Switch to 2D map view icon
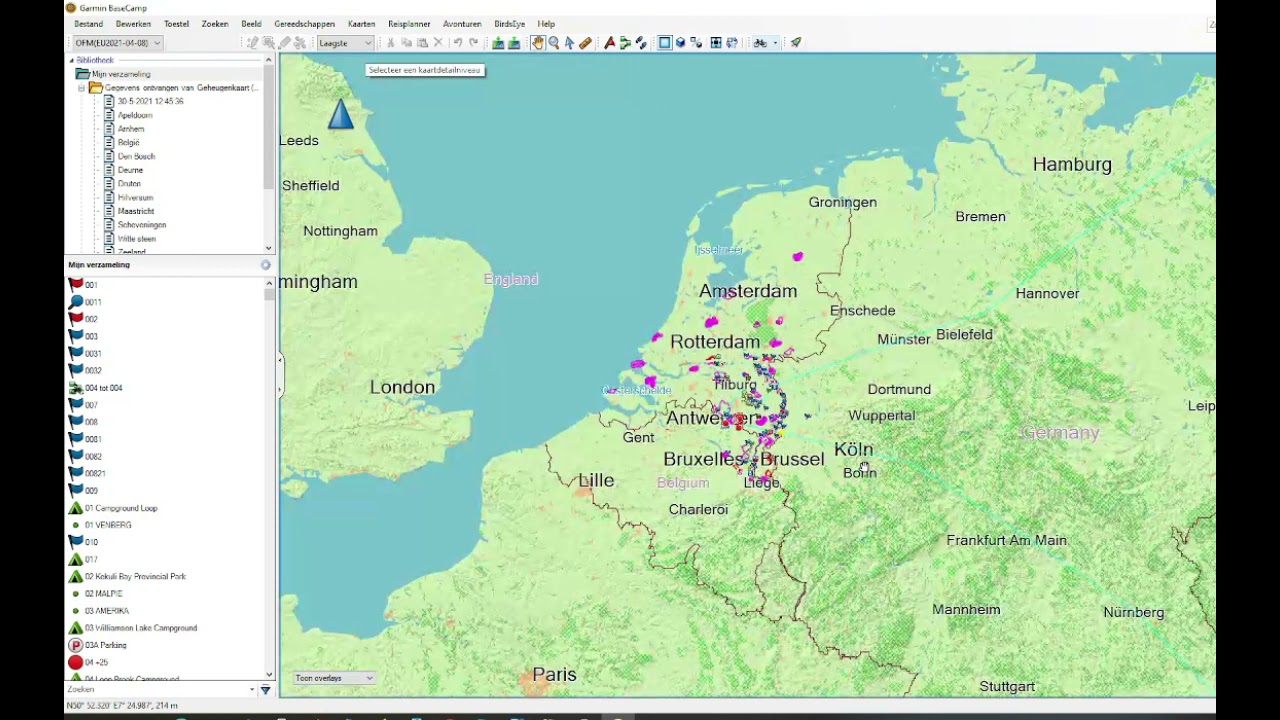Viewport: 1280px width, 720px height. [664, 43]
